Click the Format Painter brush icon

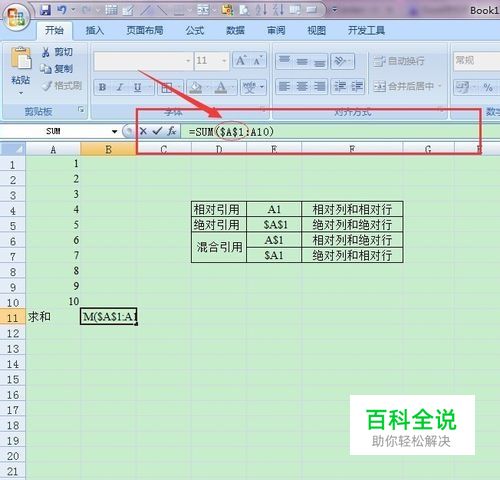tap(47, 86)
